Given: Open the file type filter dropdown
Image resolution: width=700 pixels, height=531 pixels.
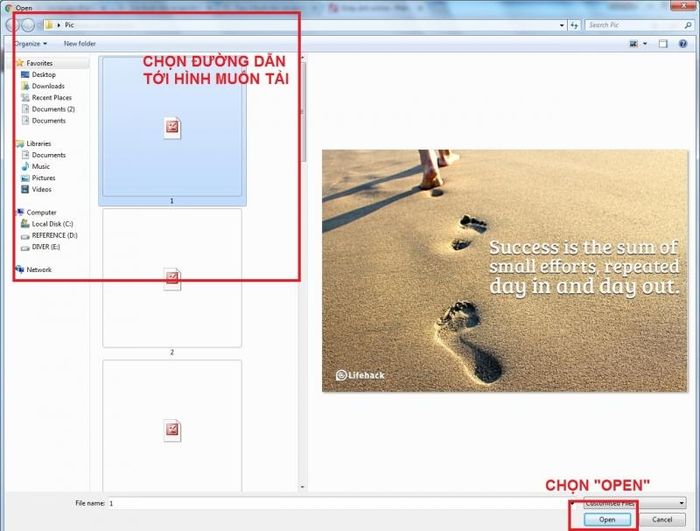Looking at the screenshot, I should (635, 503).
